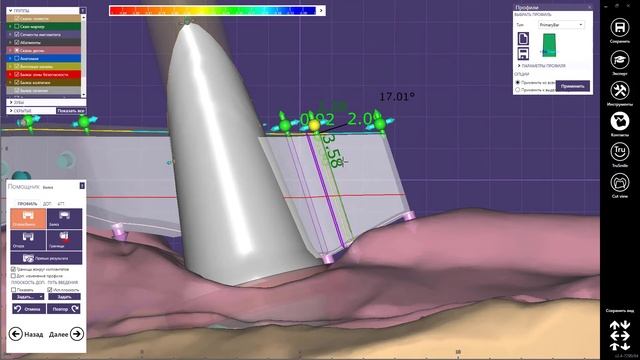
Task: Switch to the ДОП. tab
Action: click(47, 204)
